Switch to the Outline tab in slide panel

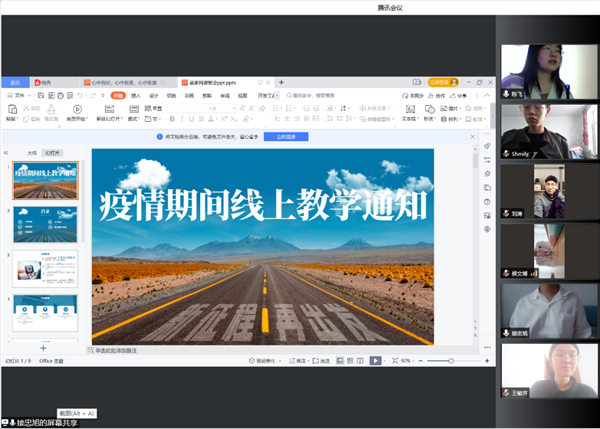(32, 153)
